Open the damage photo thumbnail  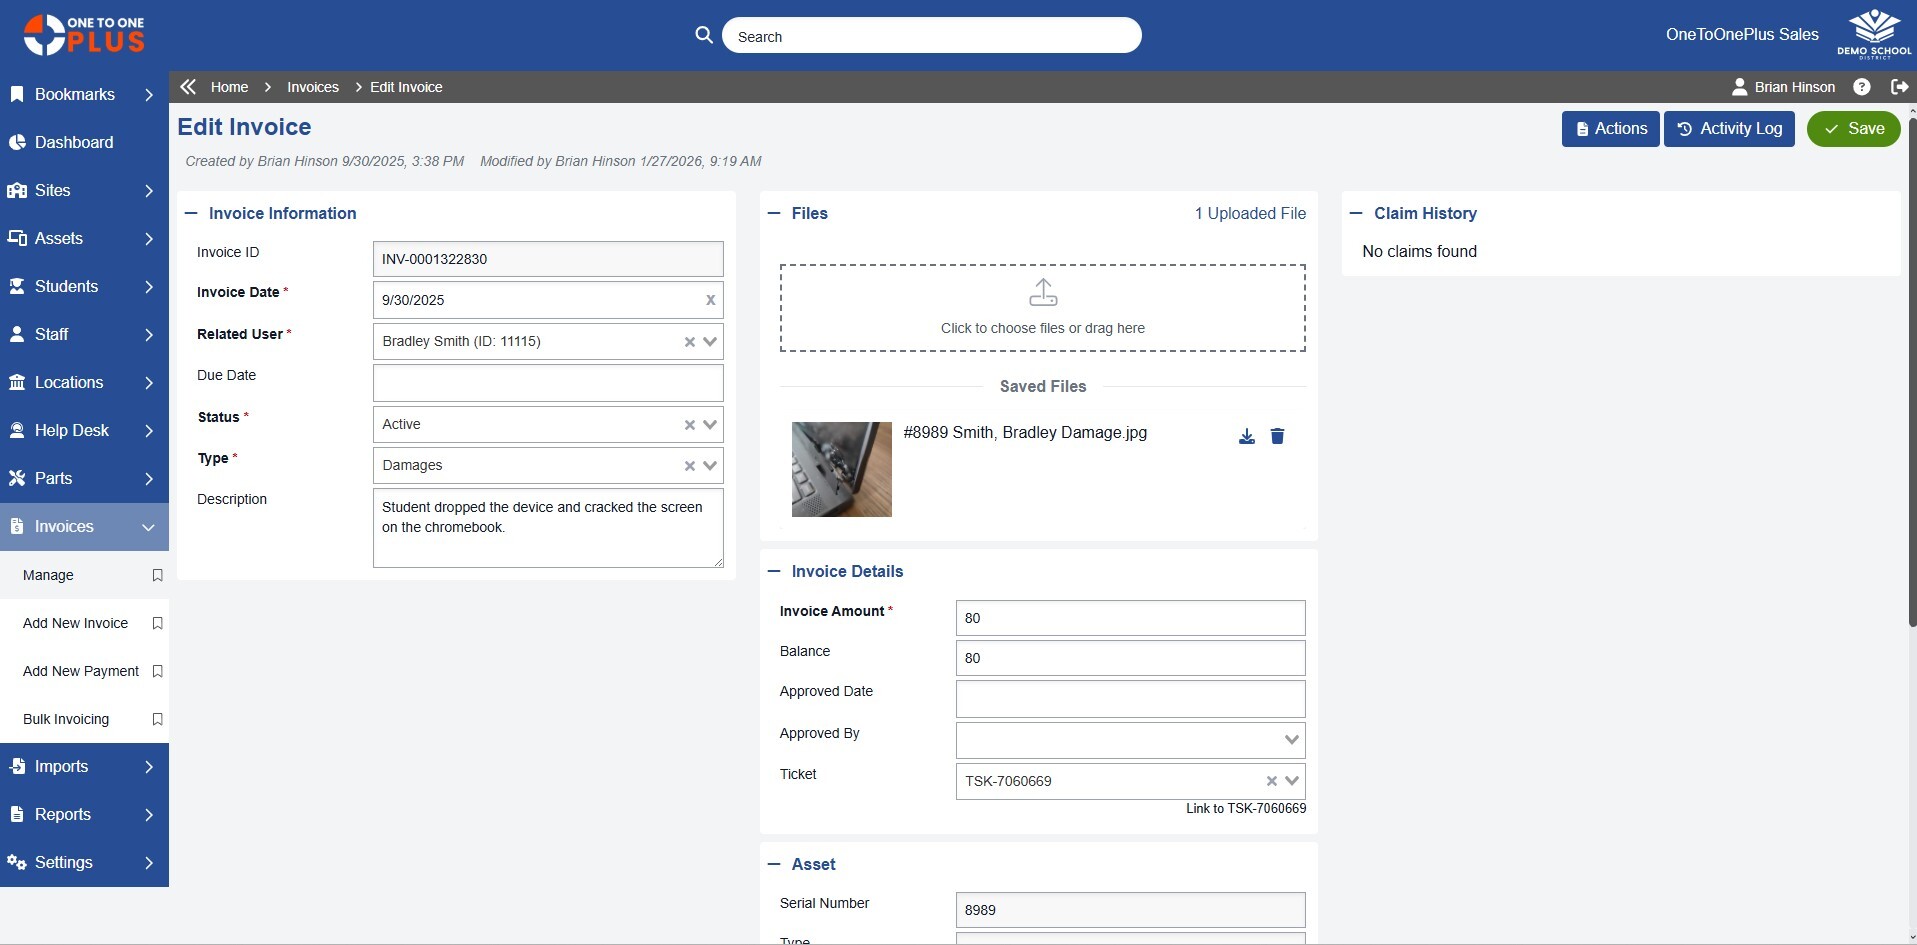click(x=841, y=469)
